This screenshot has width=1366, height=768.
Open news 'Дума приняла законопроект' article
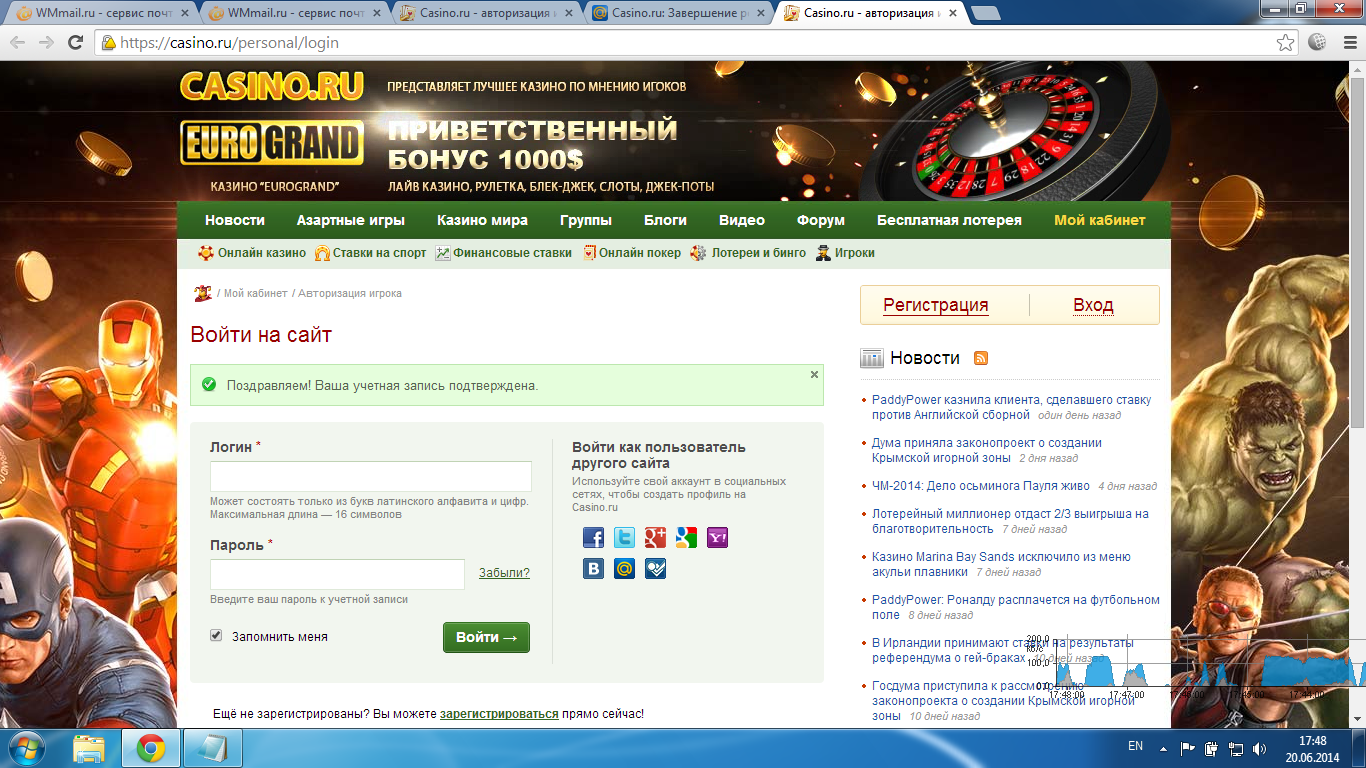pyautogui.click(x=987, y=450)
